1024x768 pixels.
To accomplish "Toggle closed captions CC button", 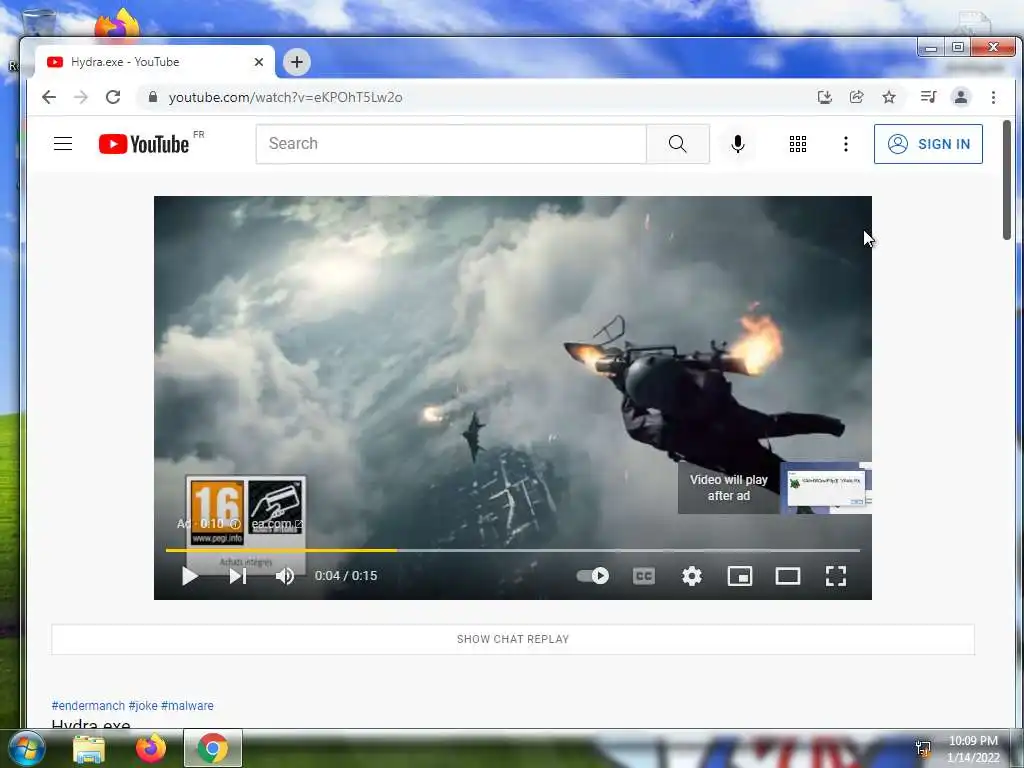I will click(644, 576).
